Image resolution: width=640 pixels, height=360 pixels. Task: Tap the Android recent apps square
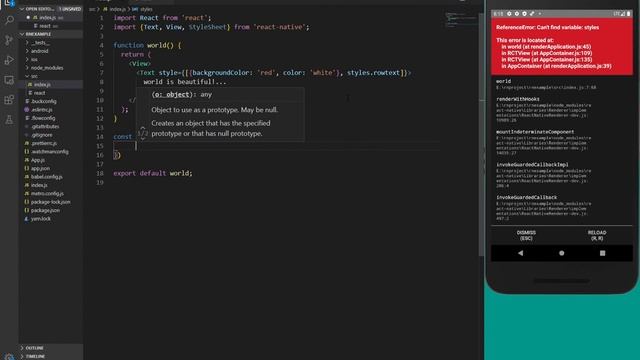602,253
